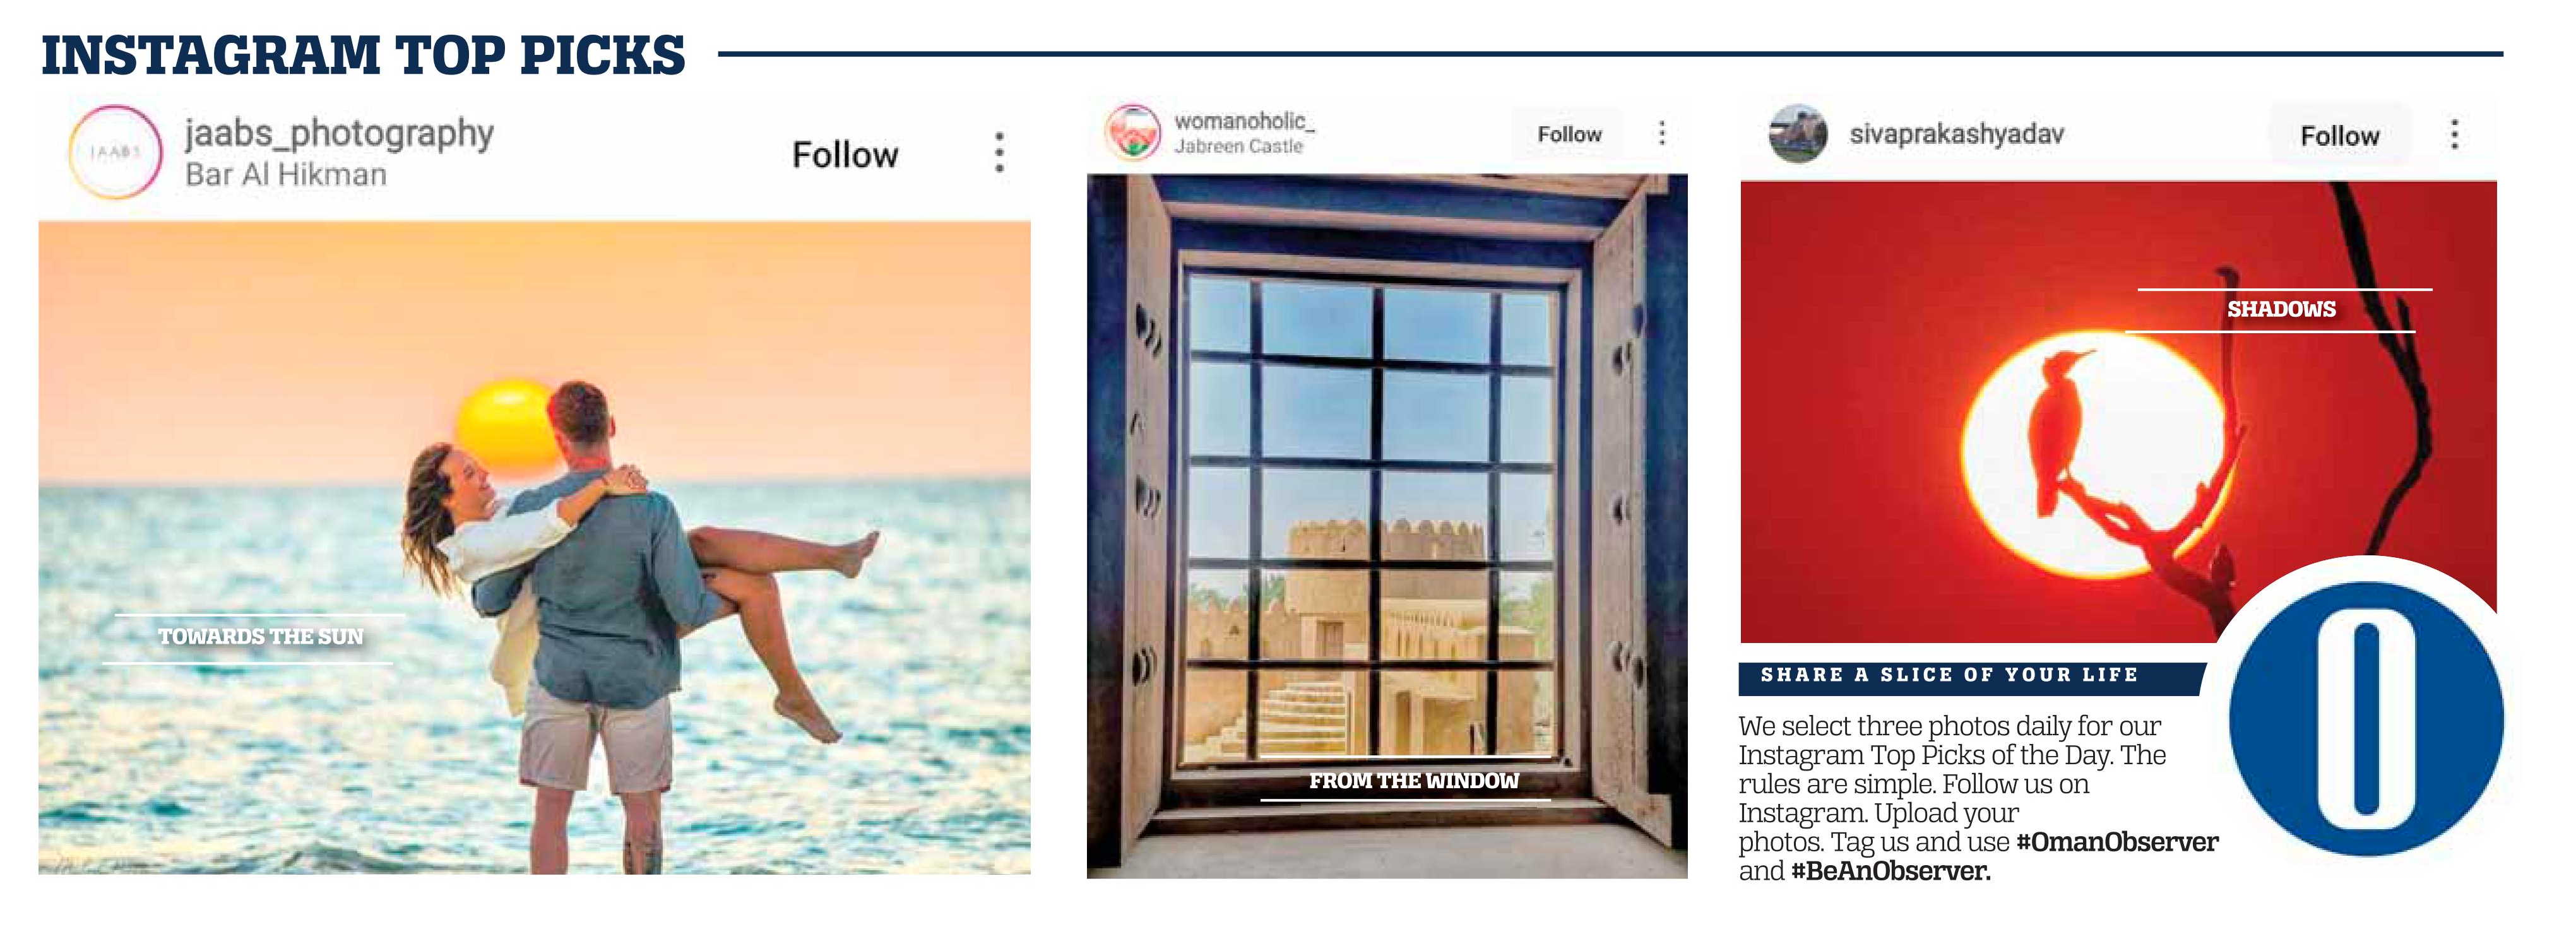The height and width of the screenshot is (927, 2576).
Task: Open the Jabreen Castle location tag
Action: [1238, 146]
